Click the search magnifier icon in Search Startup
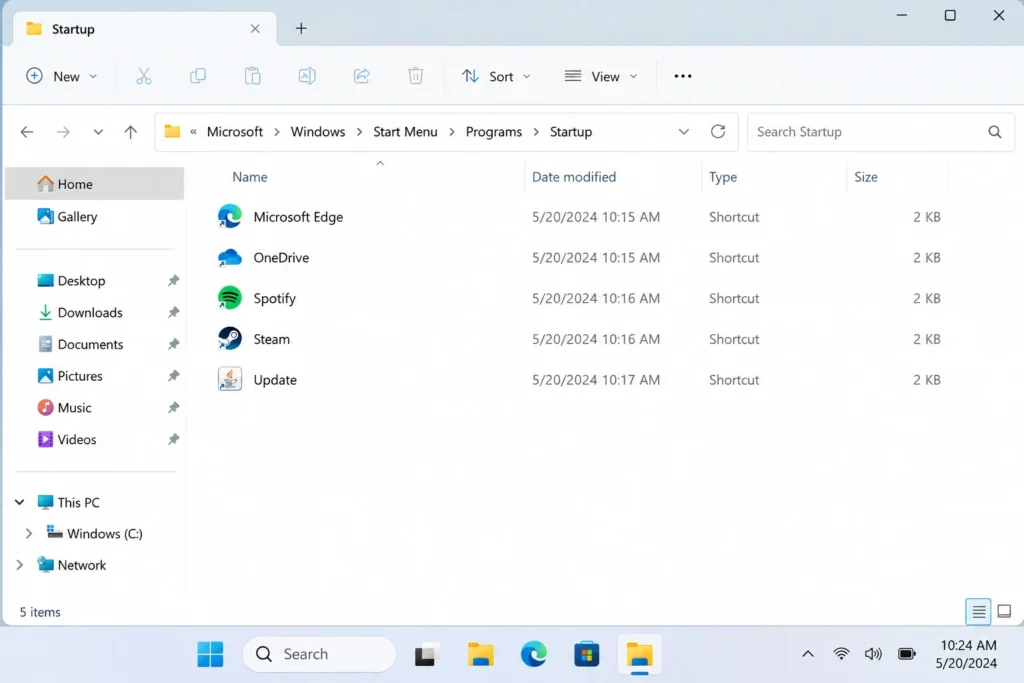 click(x=995, y=132)
